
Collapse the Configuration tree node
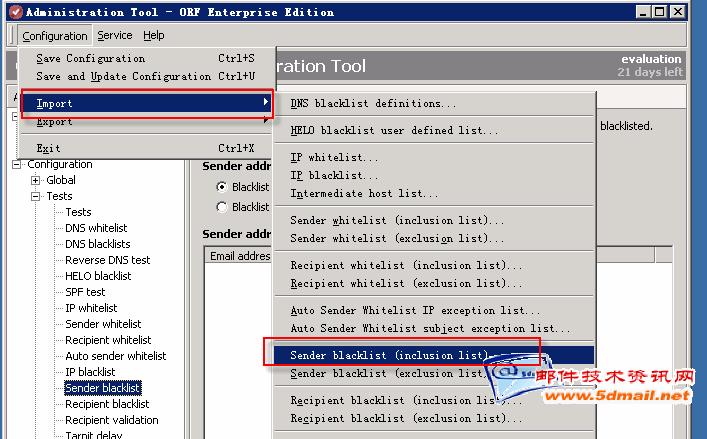[x=18, y=164]
